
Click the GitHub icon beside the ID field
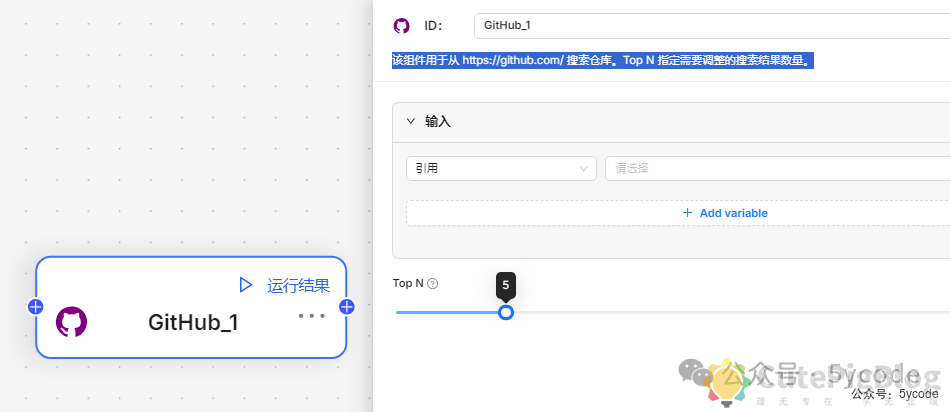[x=401, y=26]
